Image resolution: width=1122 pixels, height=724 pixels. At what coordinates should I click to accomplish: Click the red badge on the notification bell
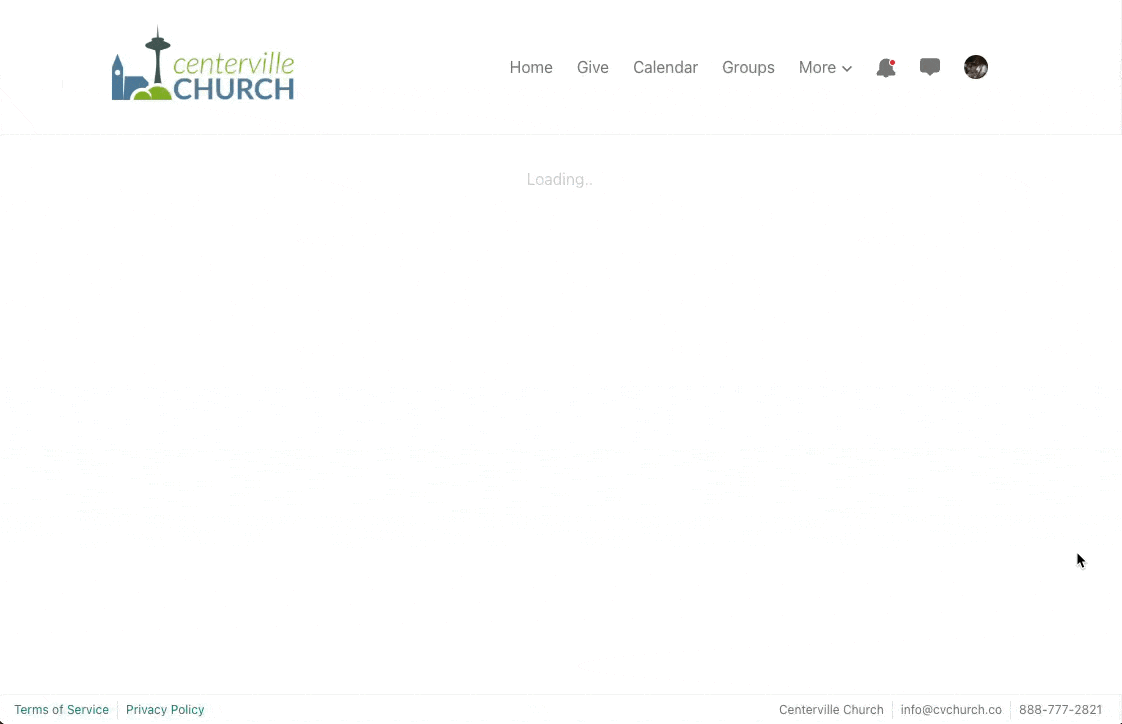(x=892, y=62)
